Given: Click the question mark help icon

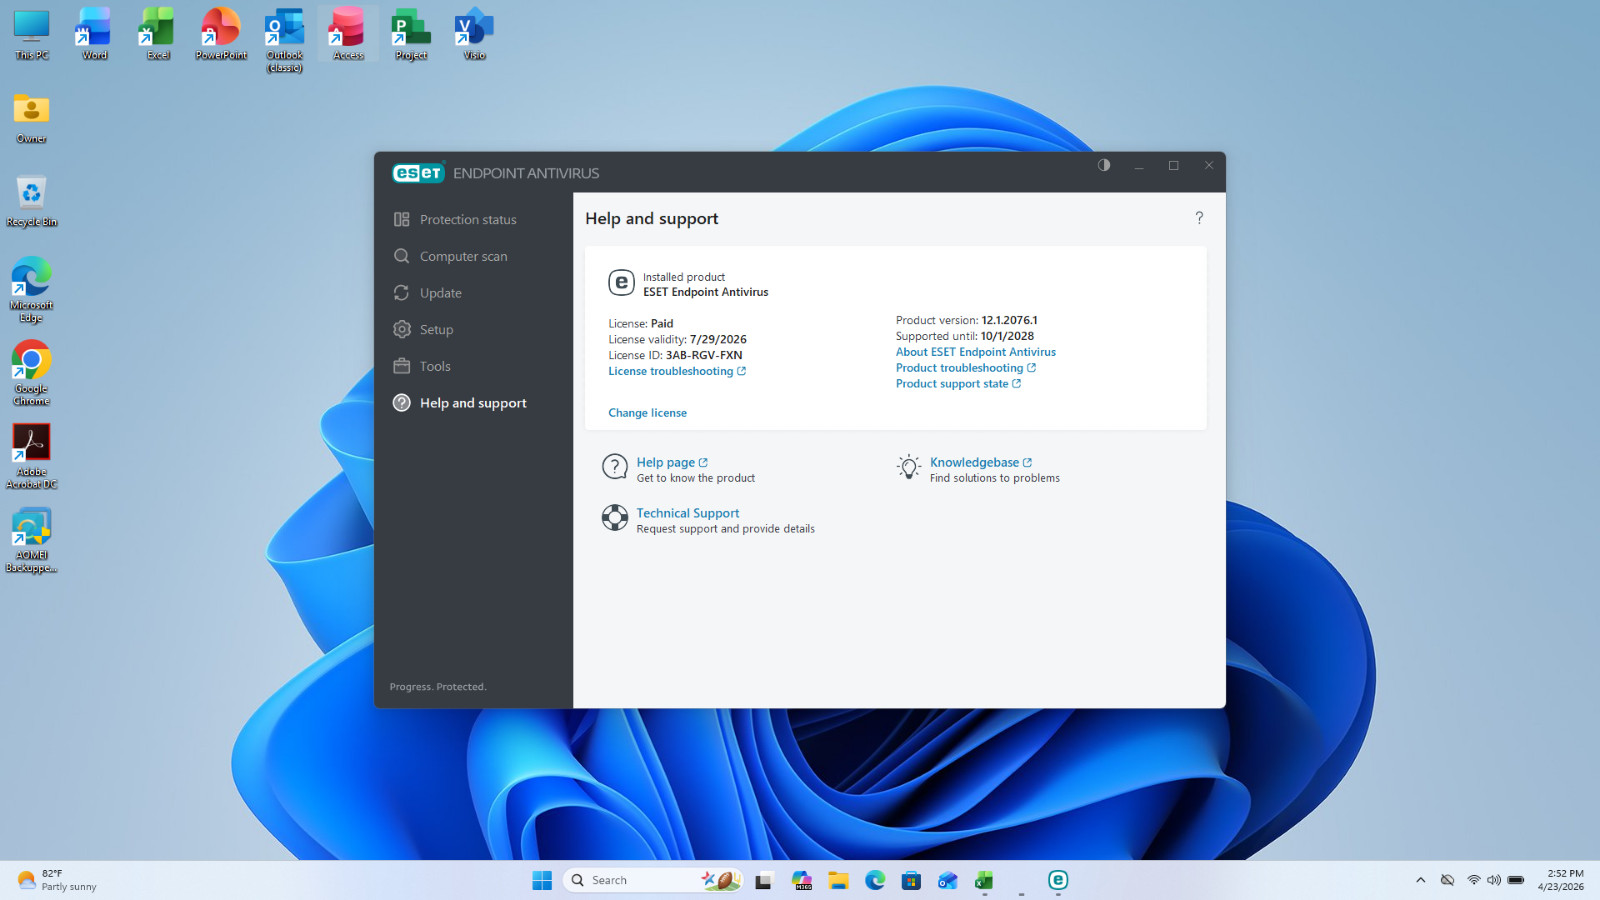Looking at the screenshot, I should pyautogui.click(x=1199, y=218).
